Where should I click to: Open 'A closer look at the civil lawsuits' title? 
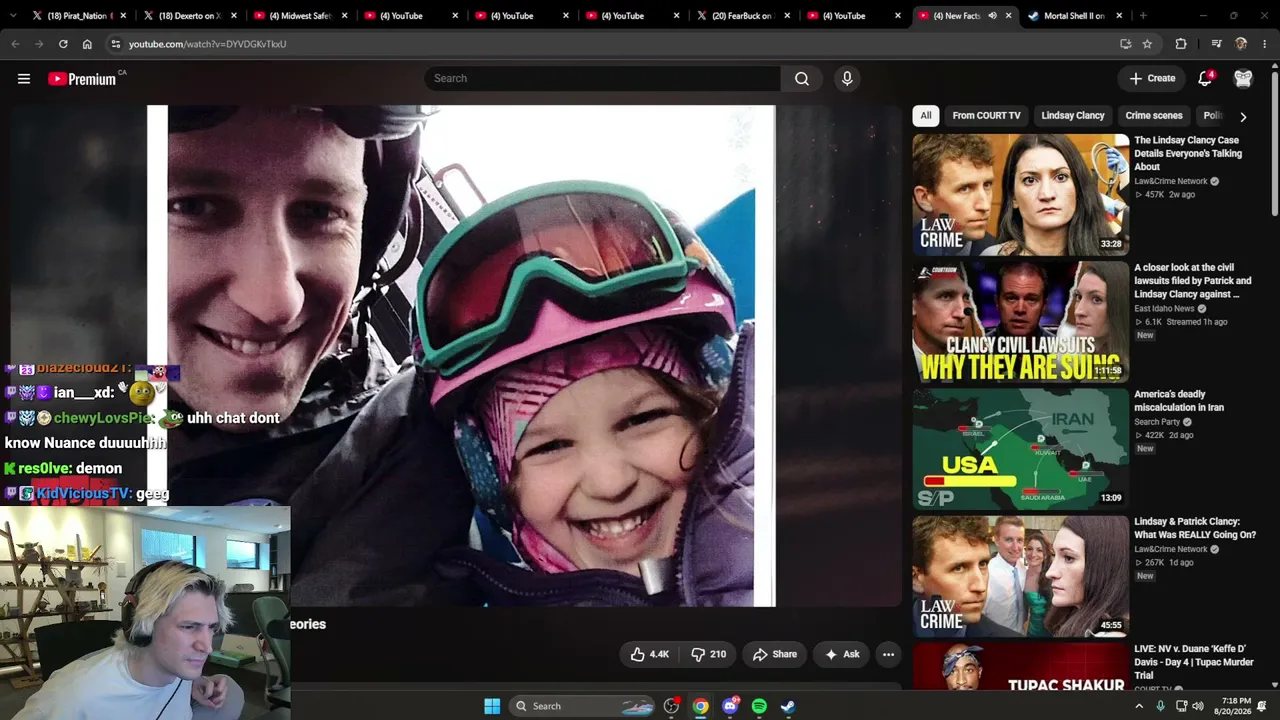pyautogui.click(x=1192, y=281)
